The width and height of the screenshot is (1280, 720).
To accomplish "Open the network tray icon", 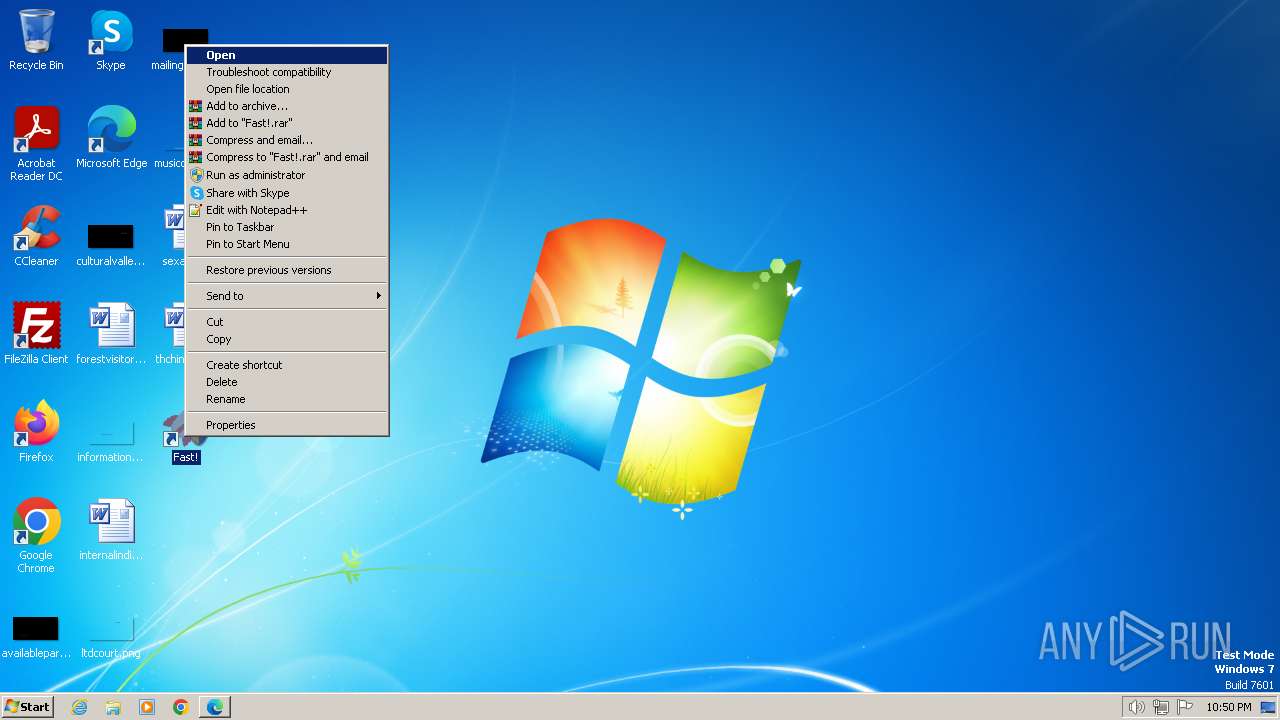I will (1161, 707).
